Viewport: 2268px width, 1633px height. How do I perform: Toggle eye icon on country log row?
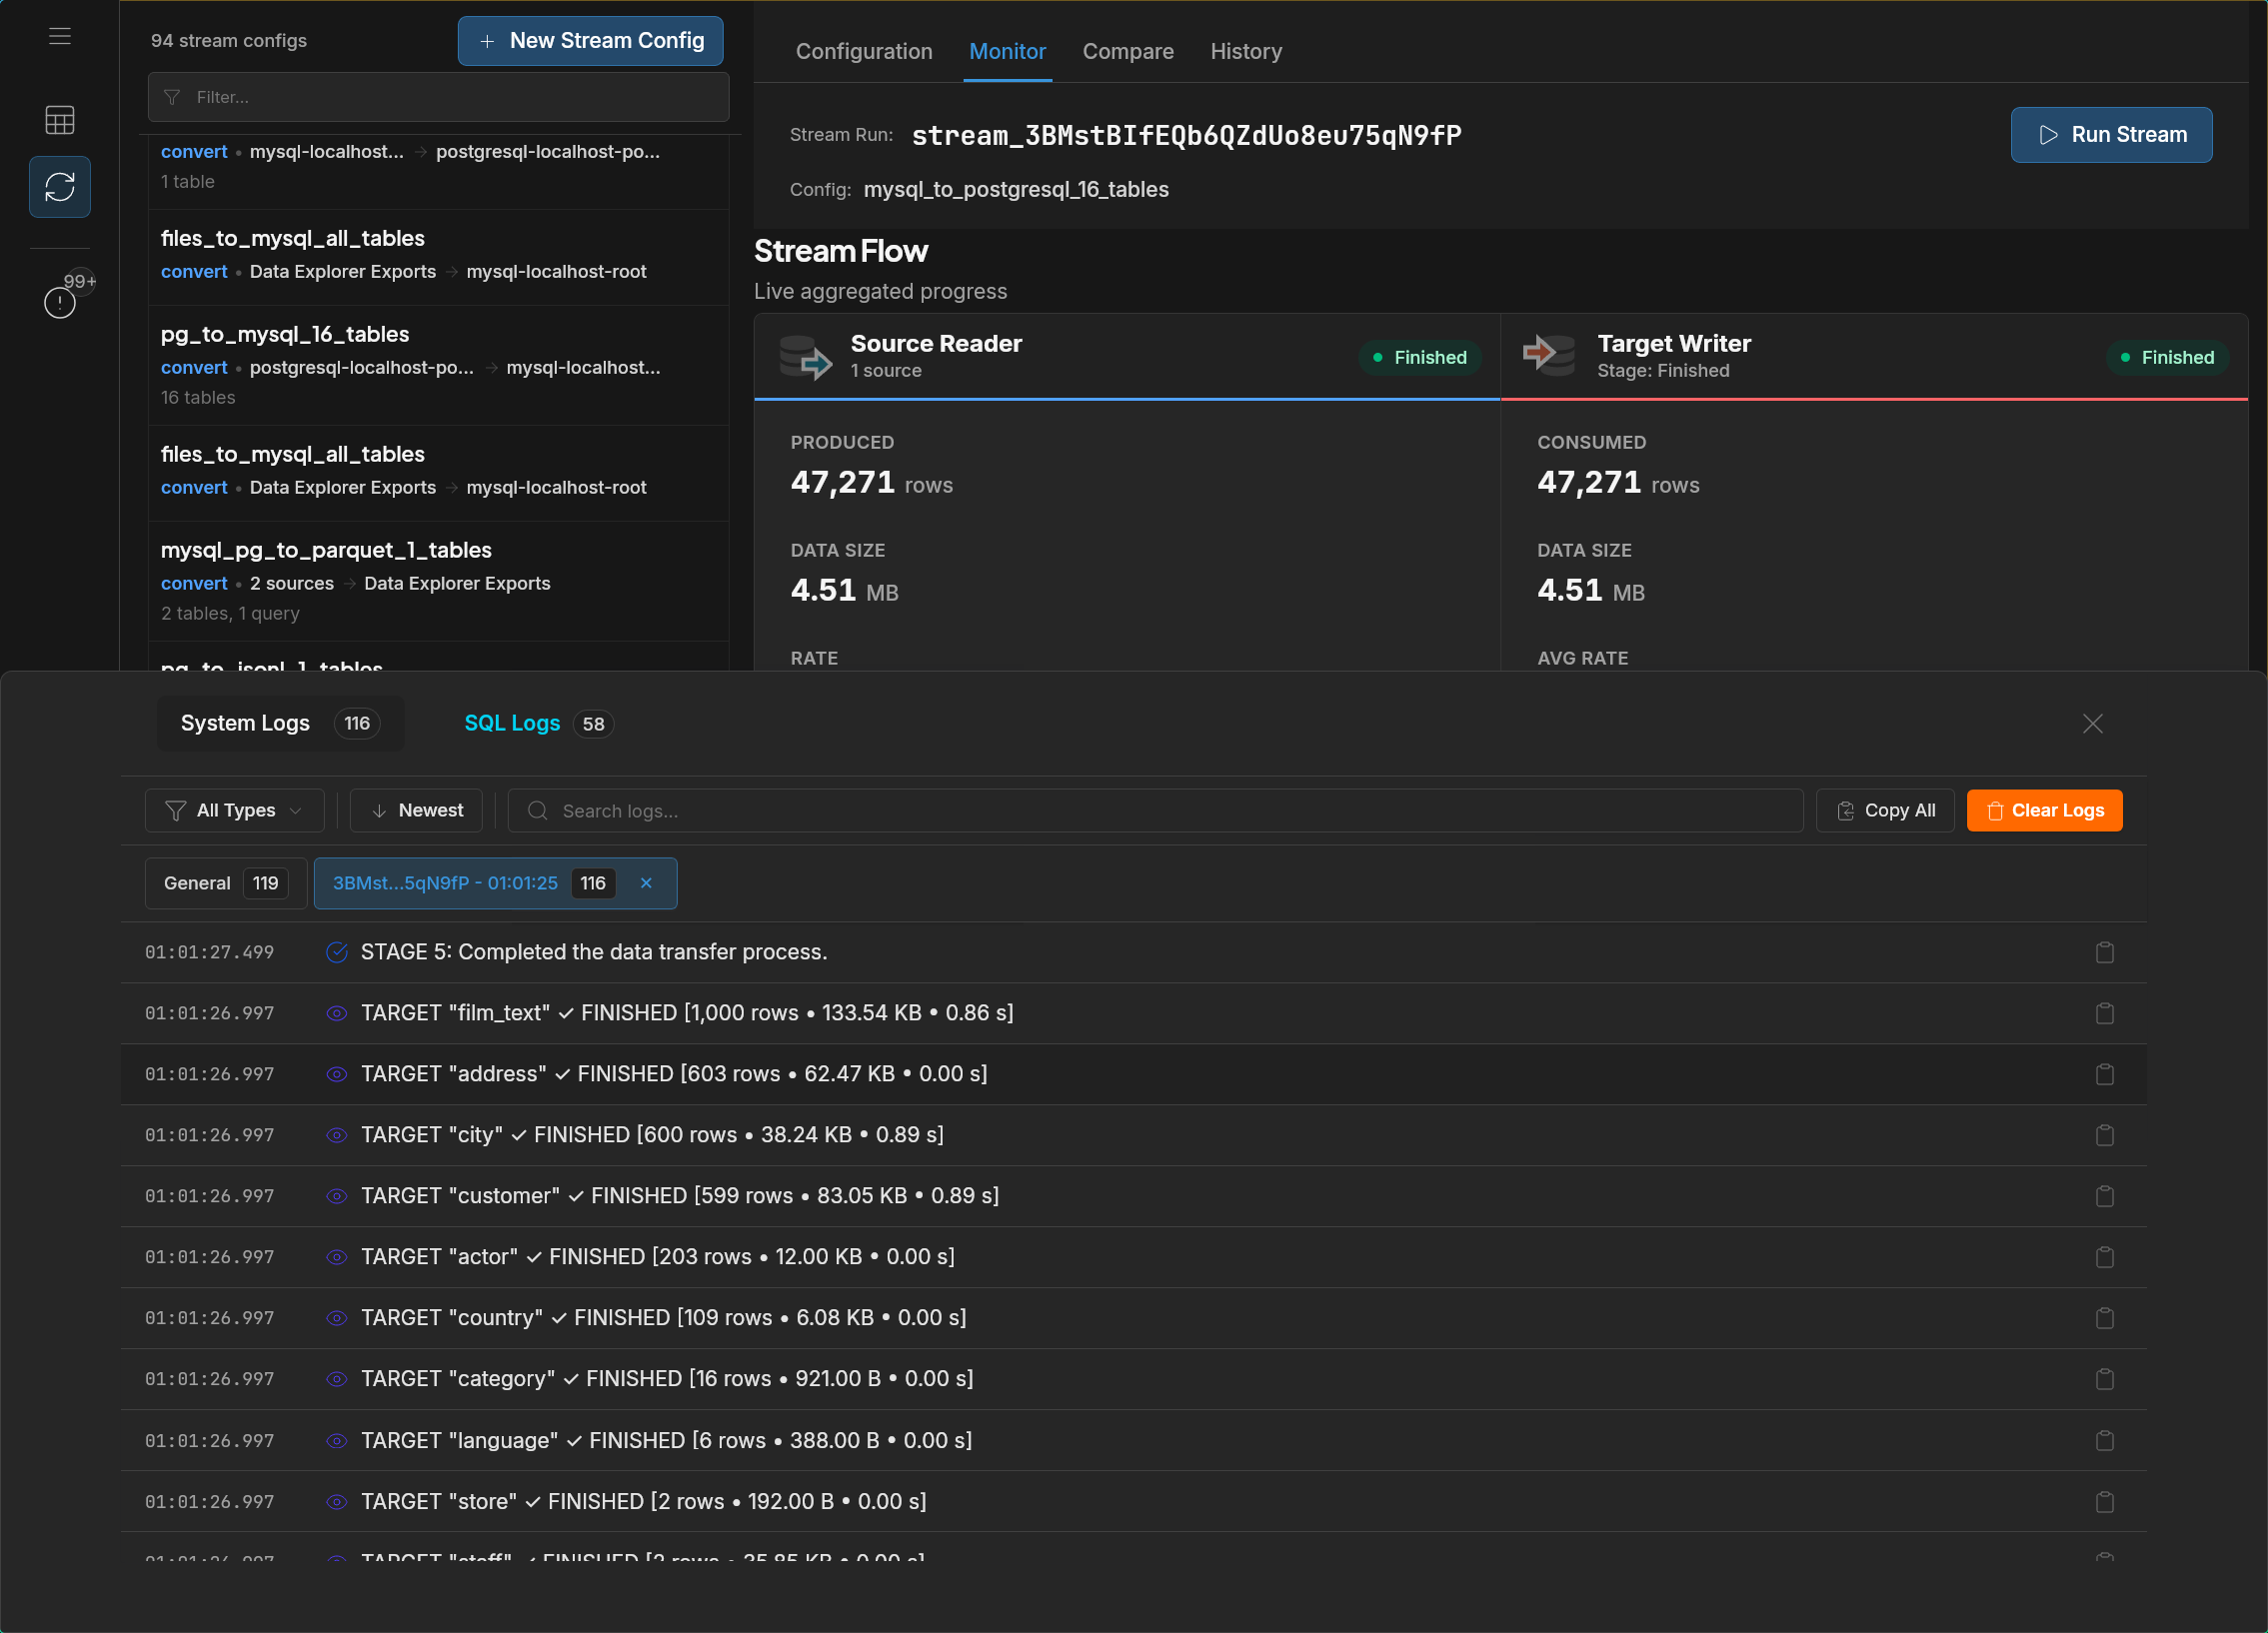pos(337,1318)
